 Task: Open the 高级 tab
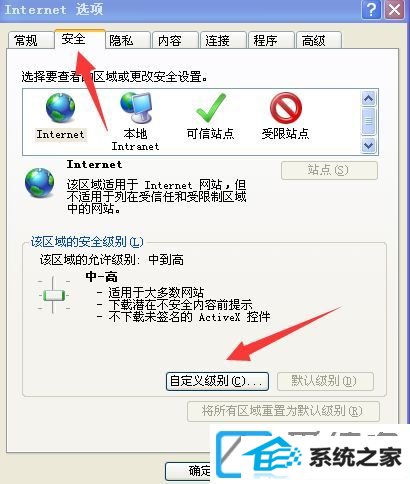point(313,41)
